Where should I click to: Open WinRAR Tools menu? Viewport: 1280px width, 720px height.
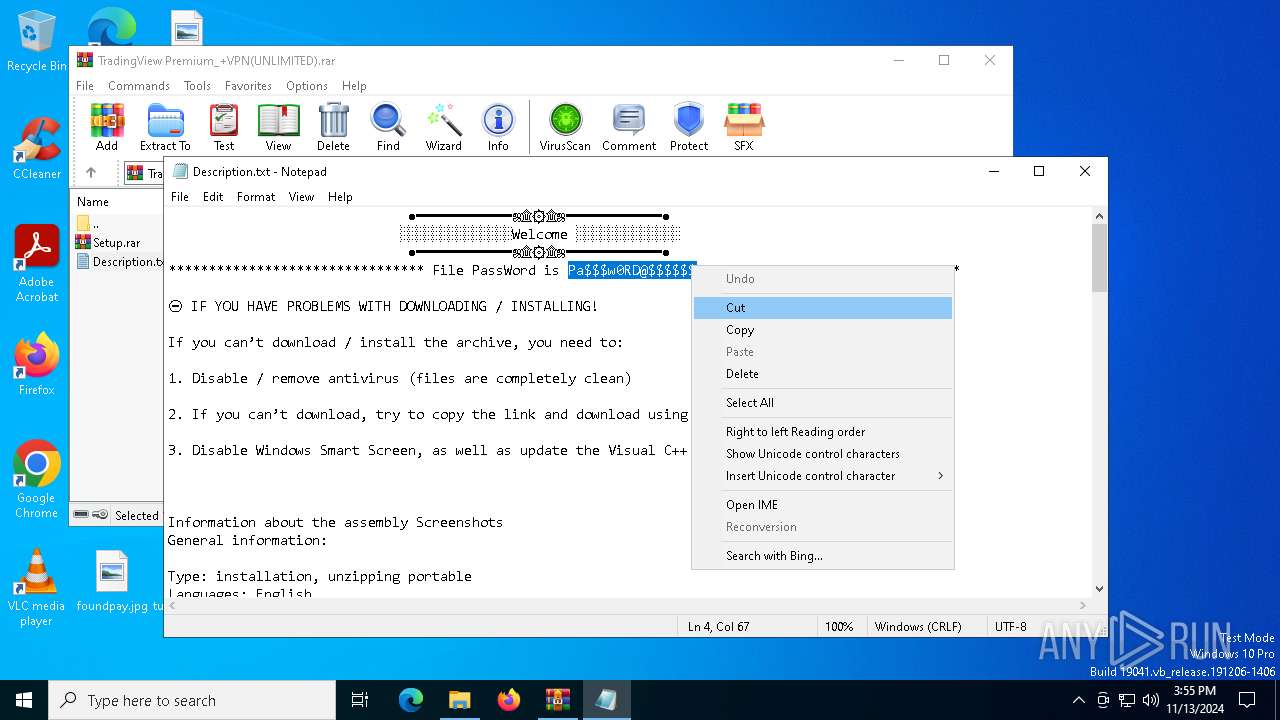[197, 86]
